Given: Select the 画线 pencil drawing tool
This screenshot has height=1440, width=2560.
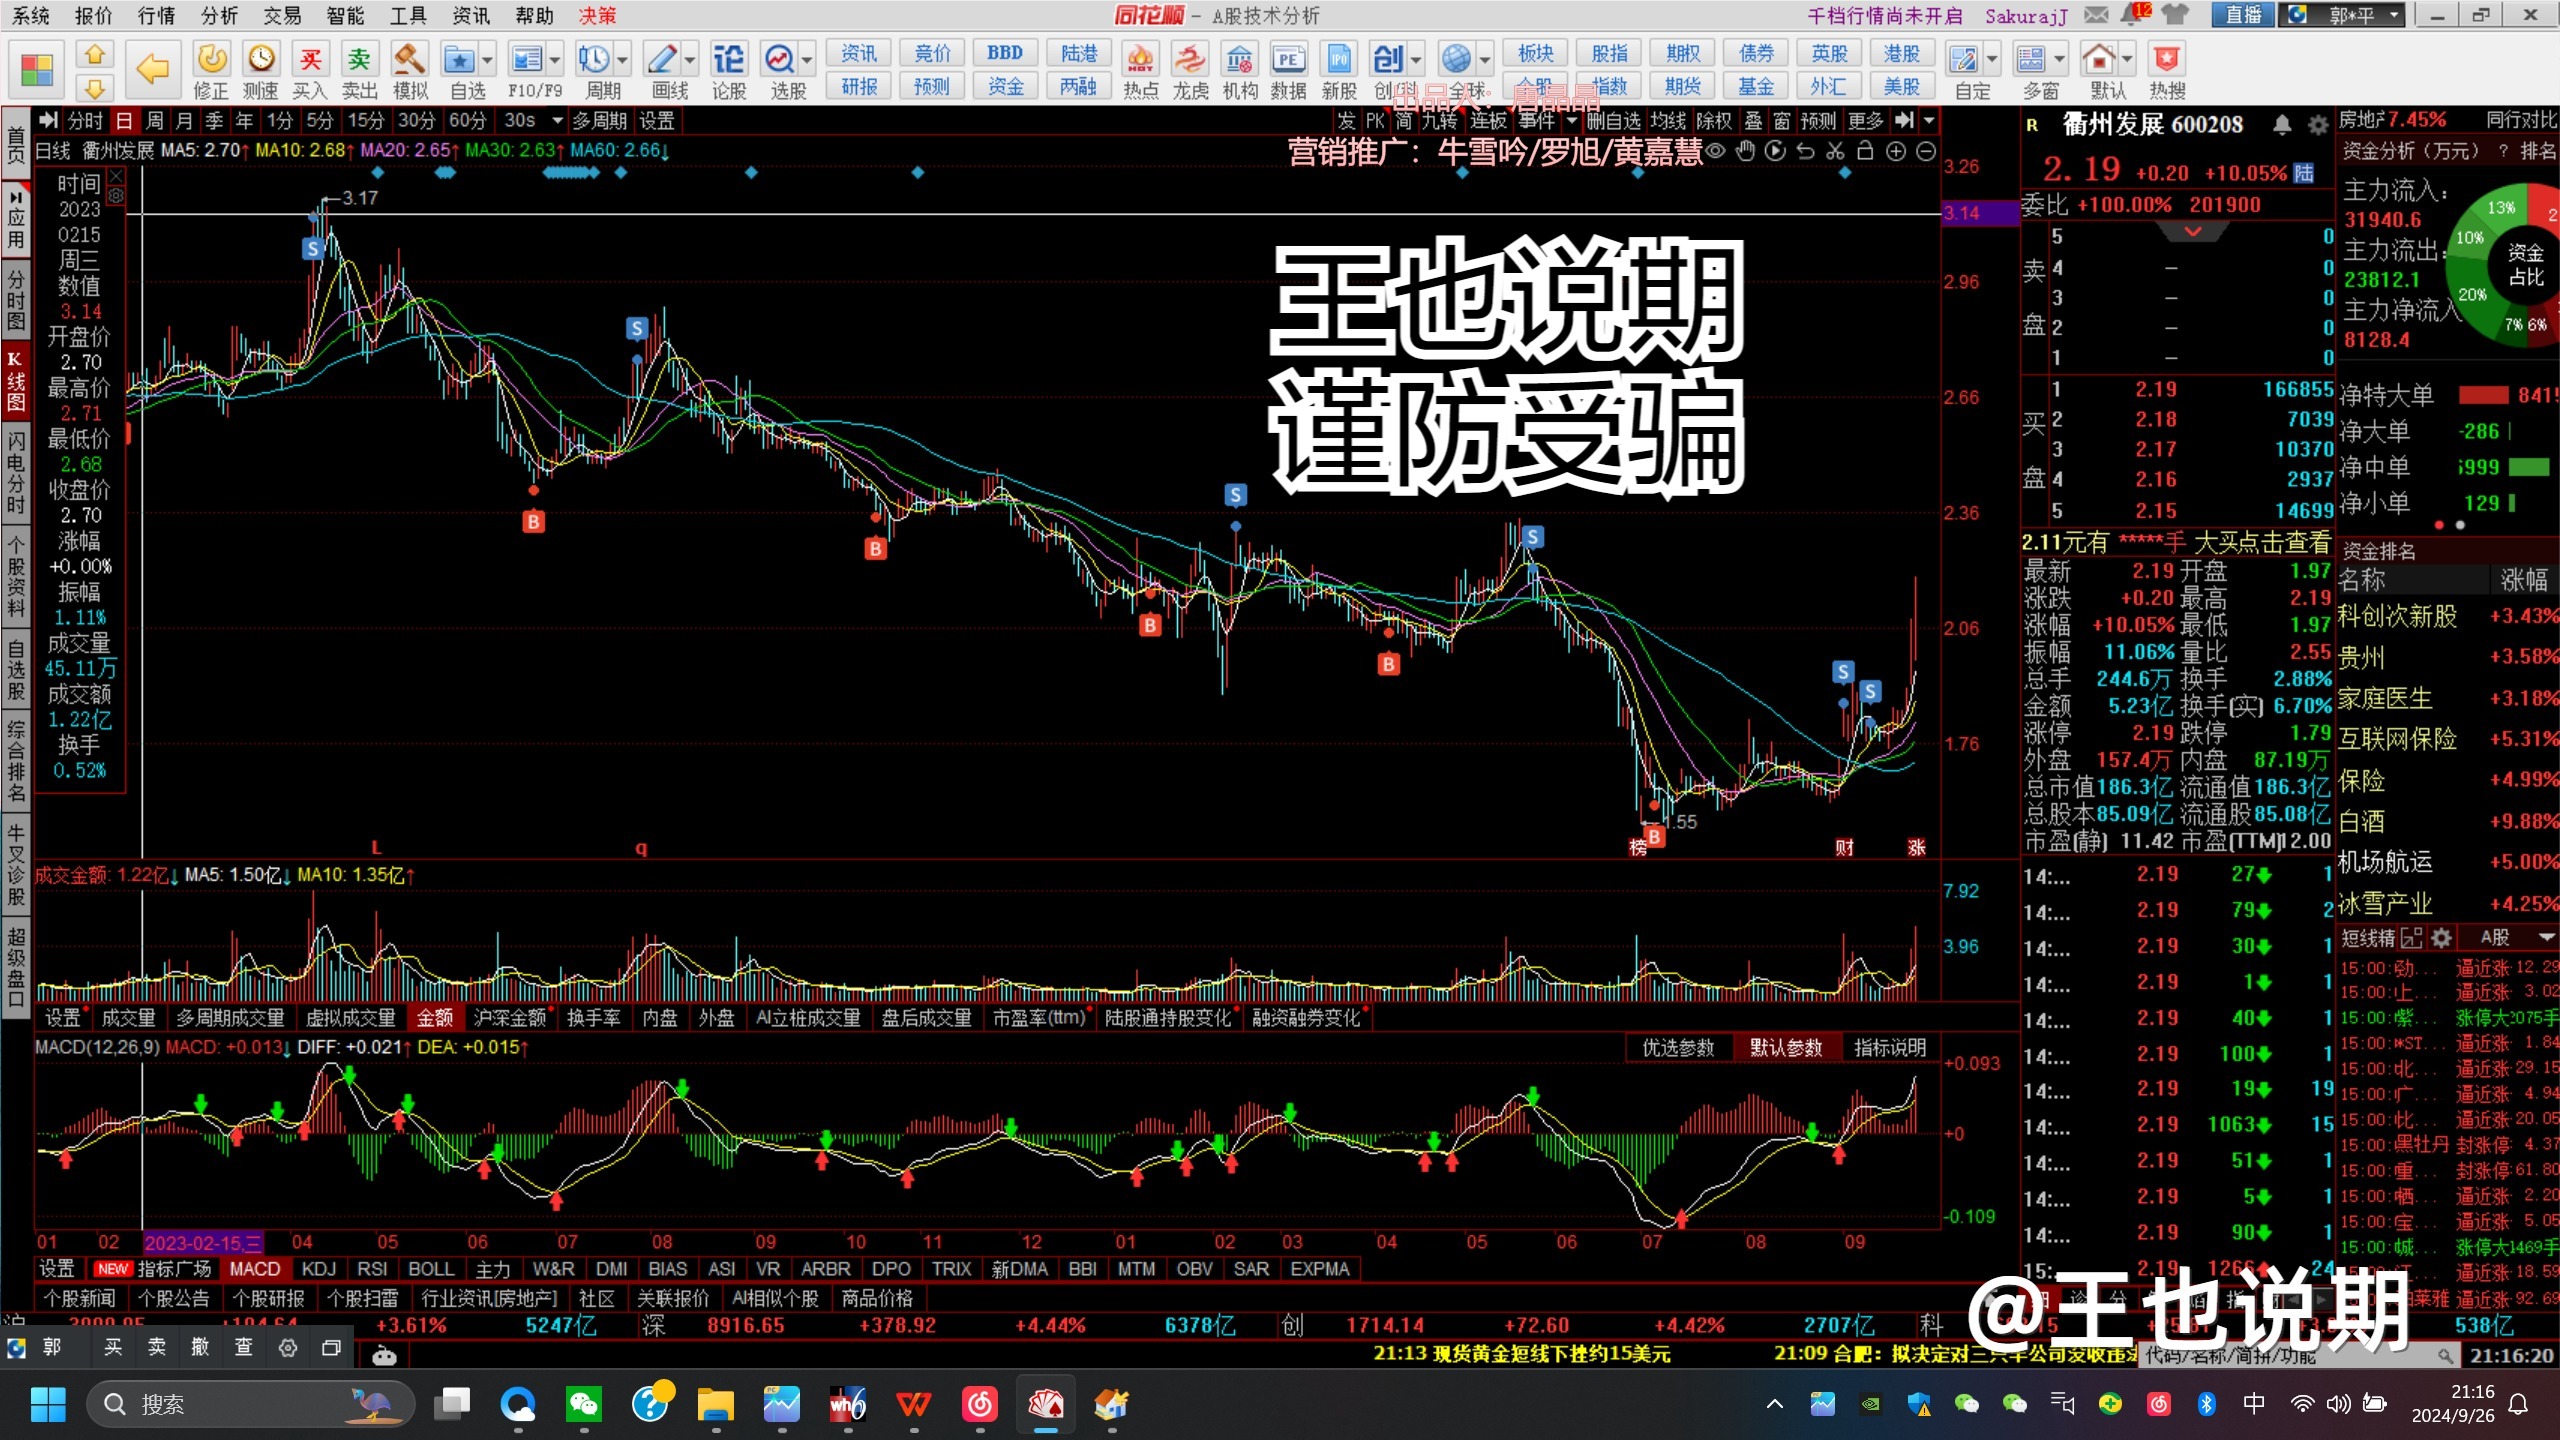Looking at the screenshot, I should (661, 59).
